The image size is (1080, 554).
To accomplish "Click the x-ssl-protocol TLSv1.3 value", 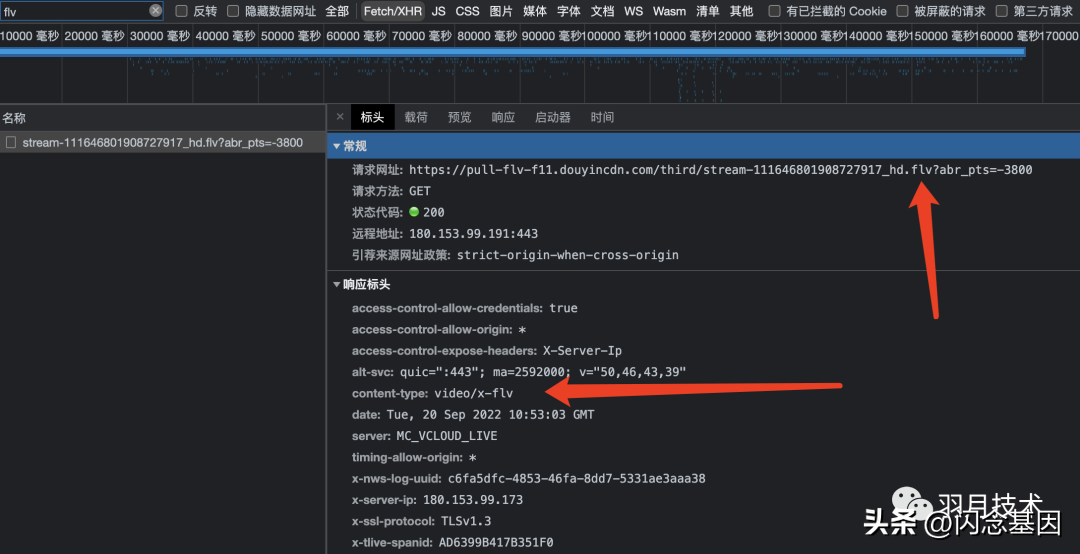I will pos(465,521).
